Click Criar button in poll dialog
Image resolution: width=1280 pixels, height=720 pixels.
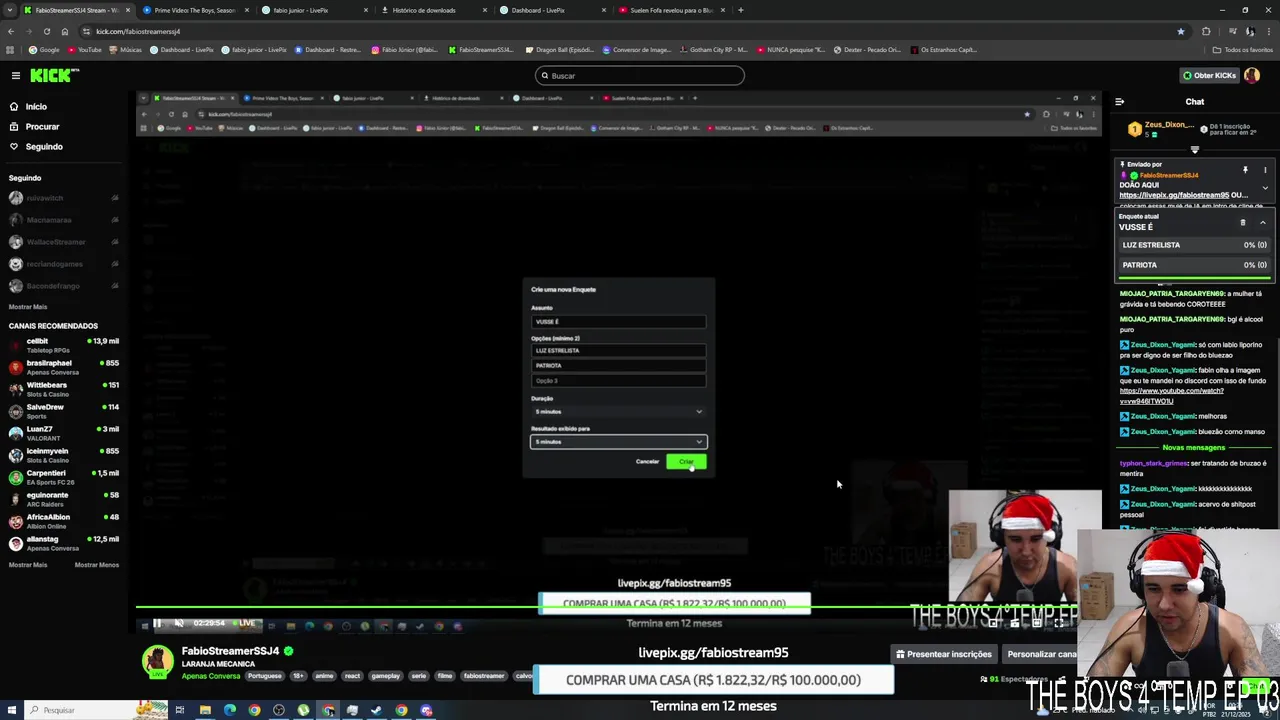(x=686, y=461)
